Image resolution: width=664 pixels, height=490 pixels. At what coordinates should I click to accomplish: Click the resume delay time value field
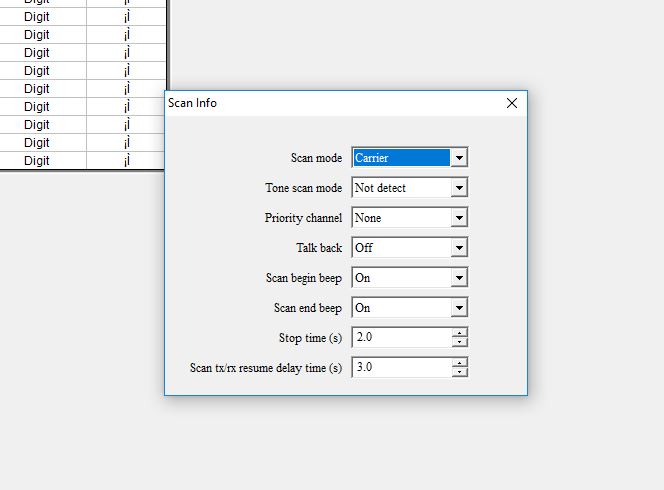click(x=402, y=367)
